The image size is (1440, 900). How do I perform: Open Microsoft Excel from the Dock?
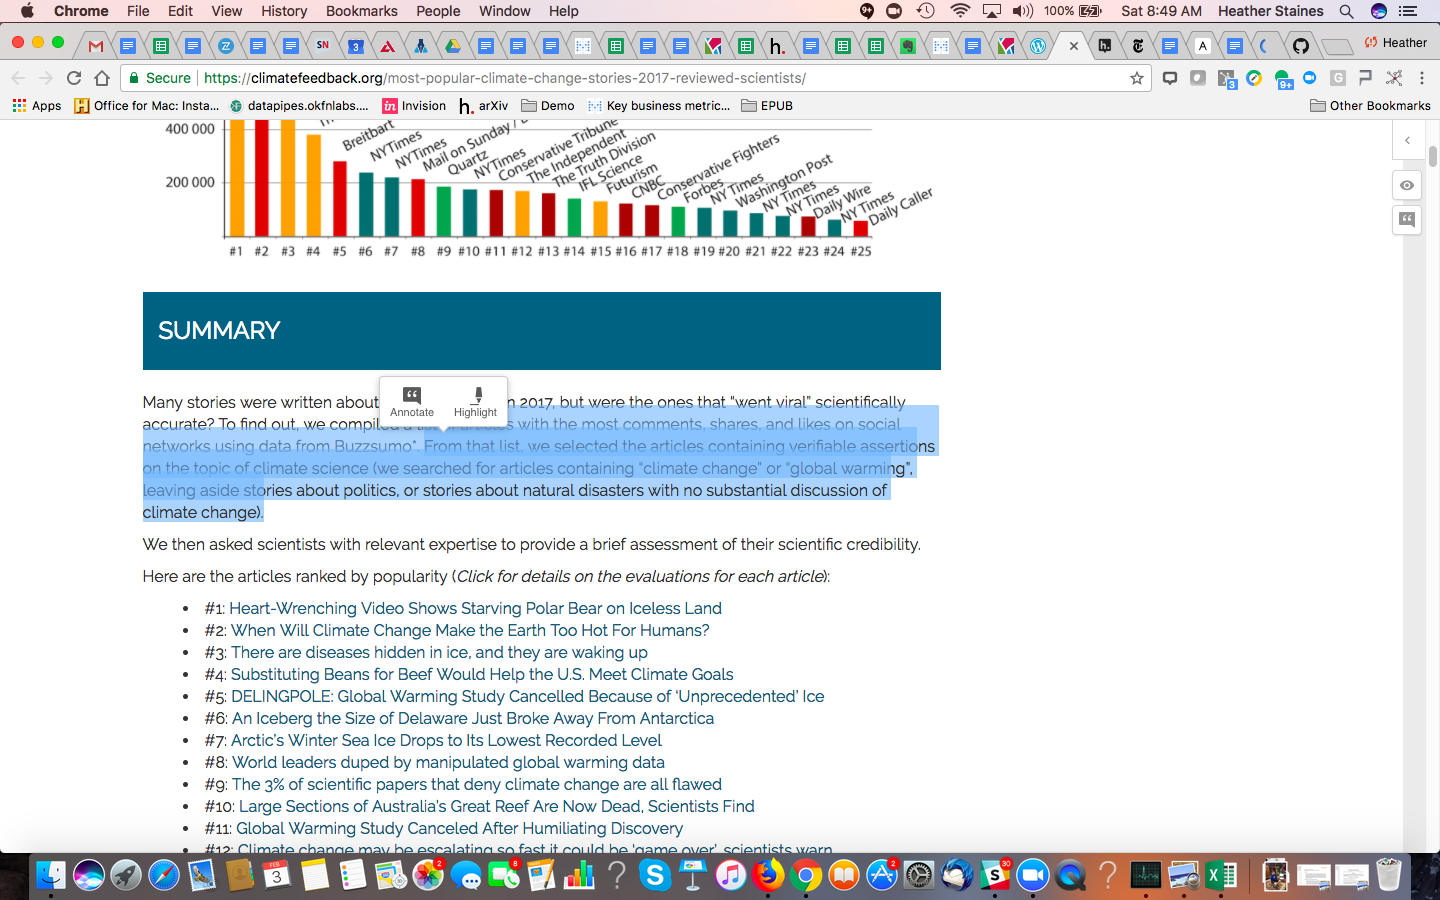tap(1221, 876)
